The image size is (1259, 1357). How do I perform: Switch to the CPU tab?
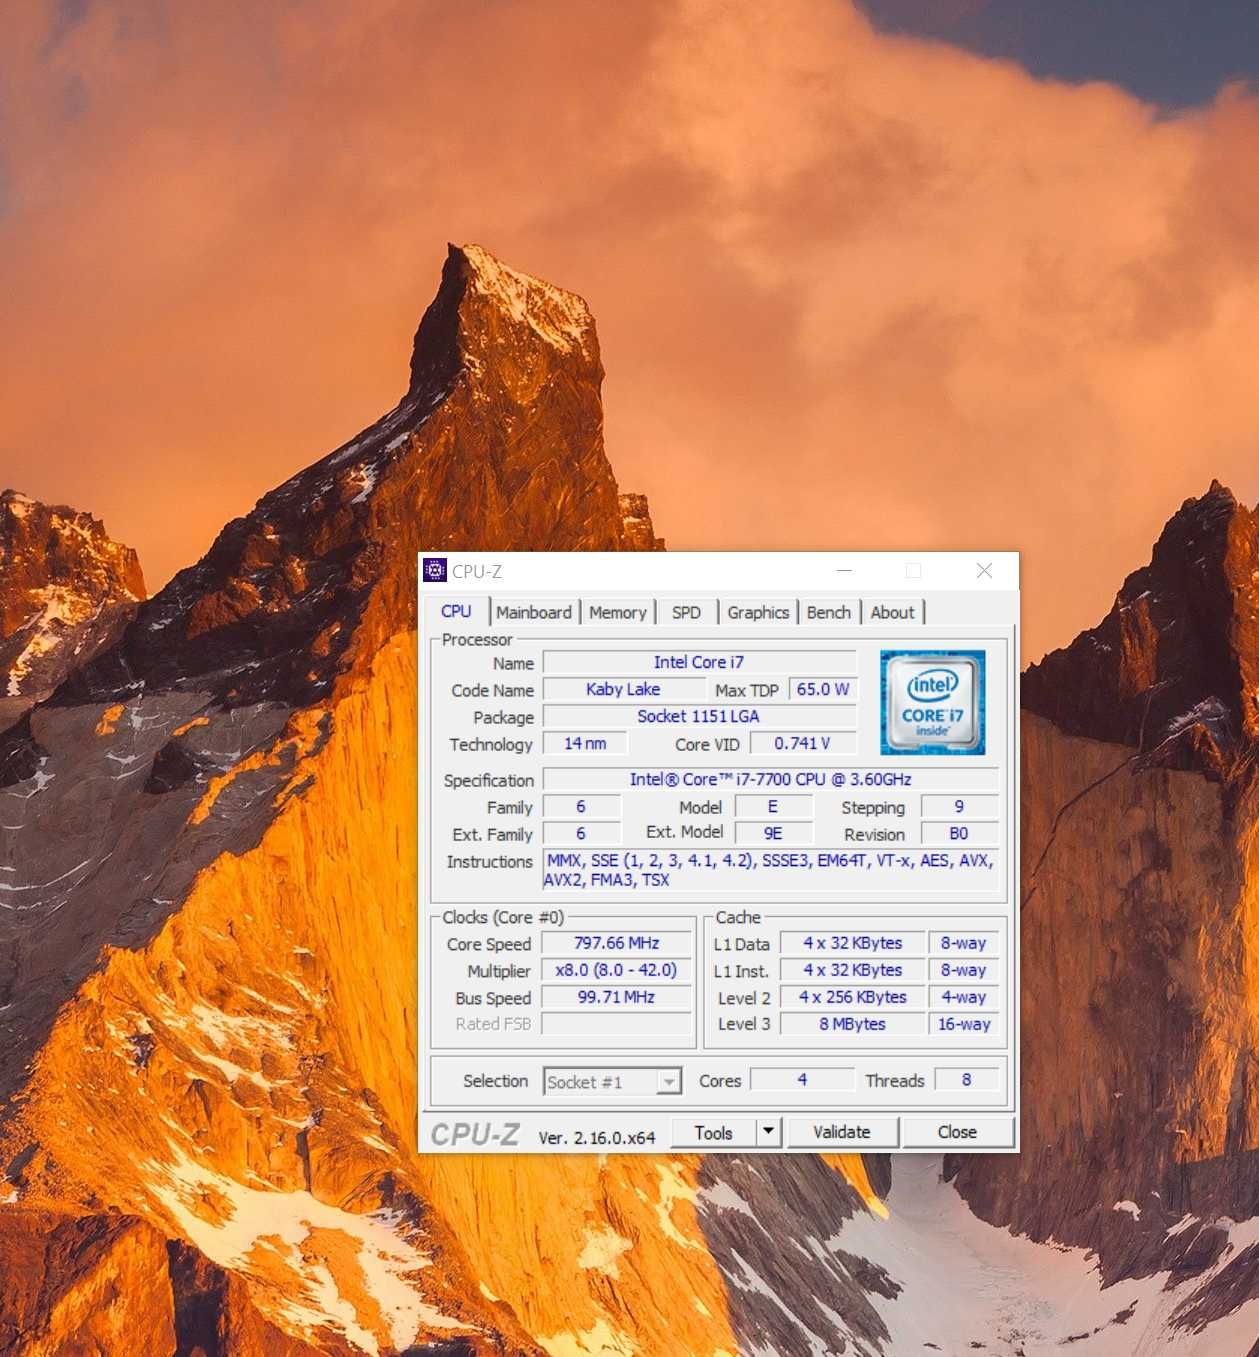point(456,612)
